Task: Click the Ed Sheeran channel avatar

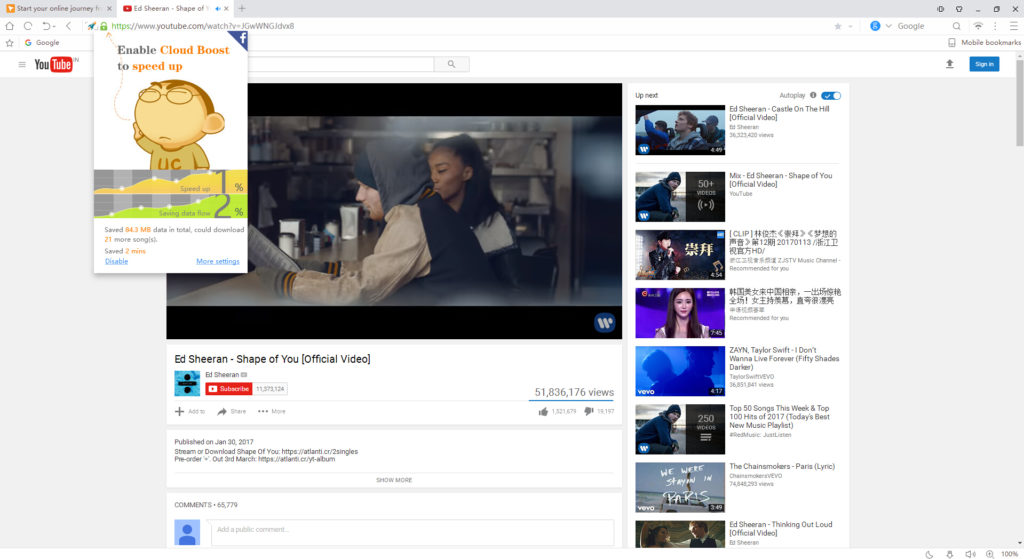Action: point(187,383)
